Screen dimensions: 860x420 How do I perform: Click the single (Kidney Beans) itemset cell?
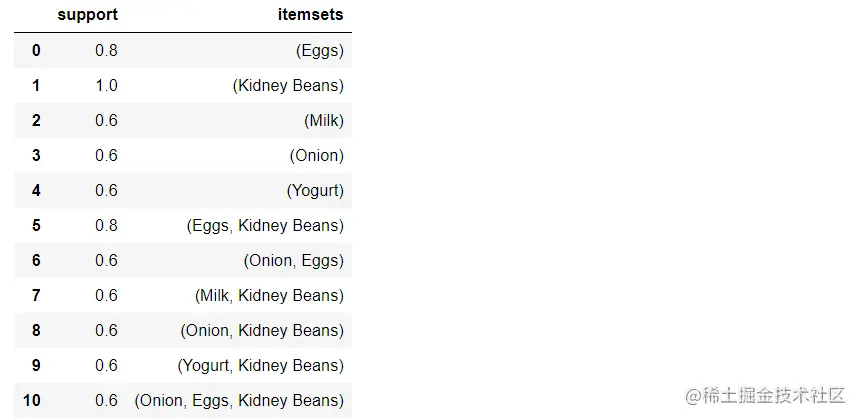pos(288,85)
